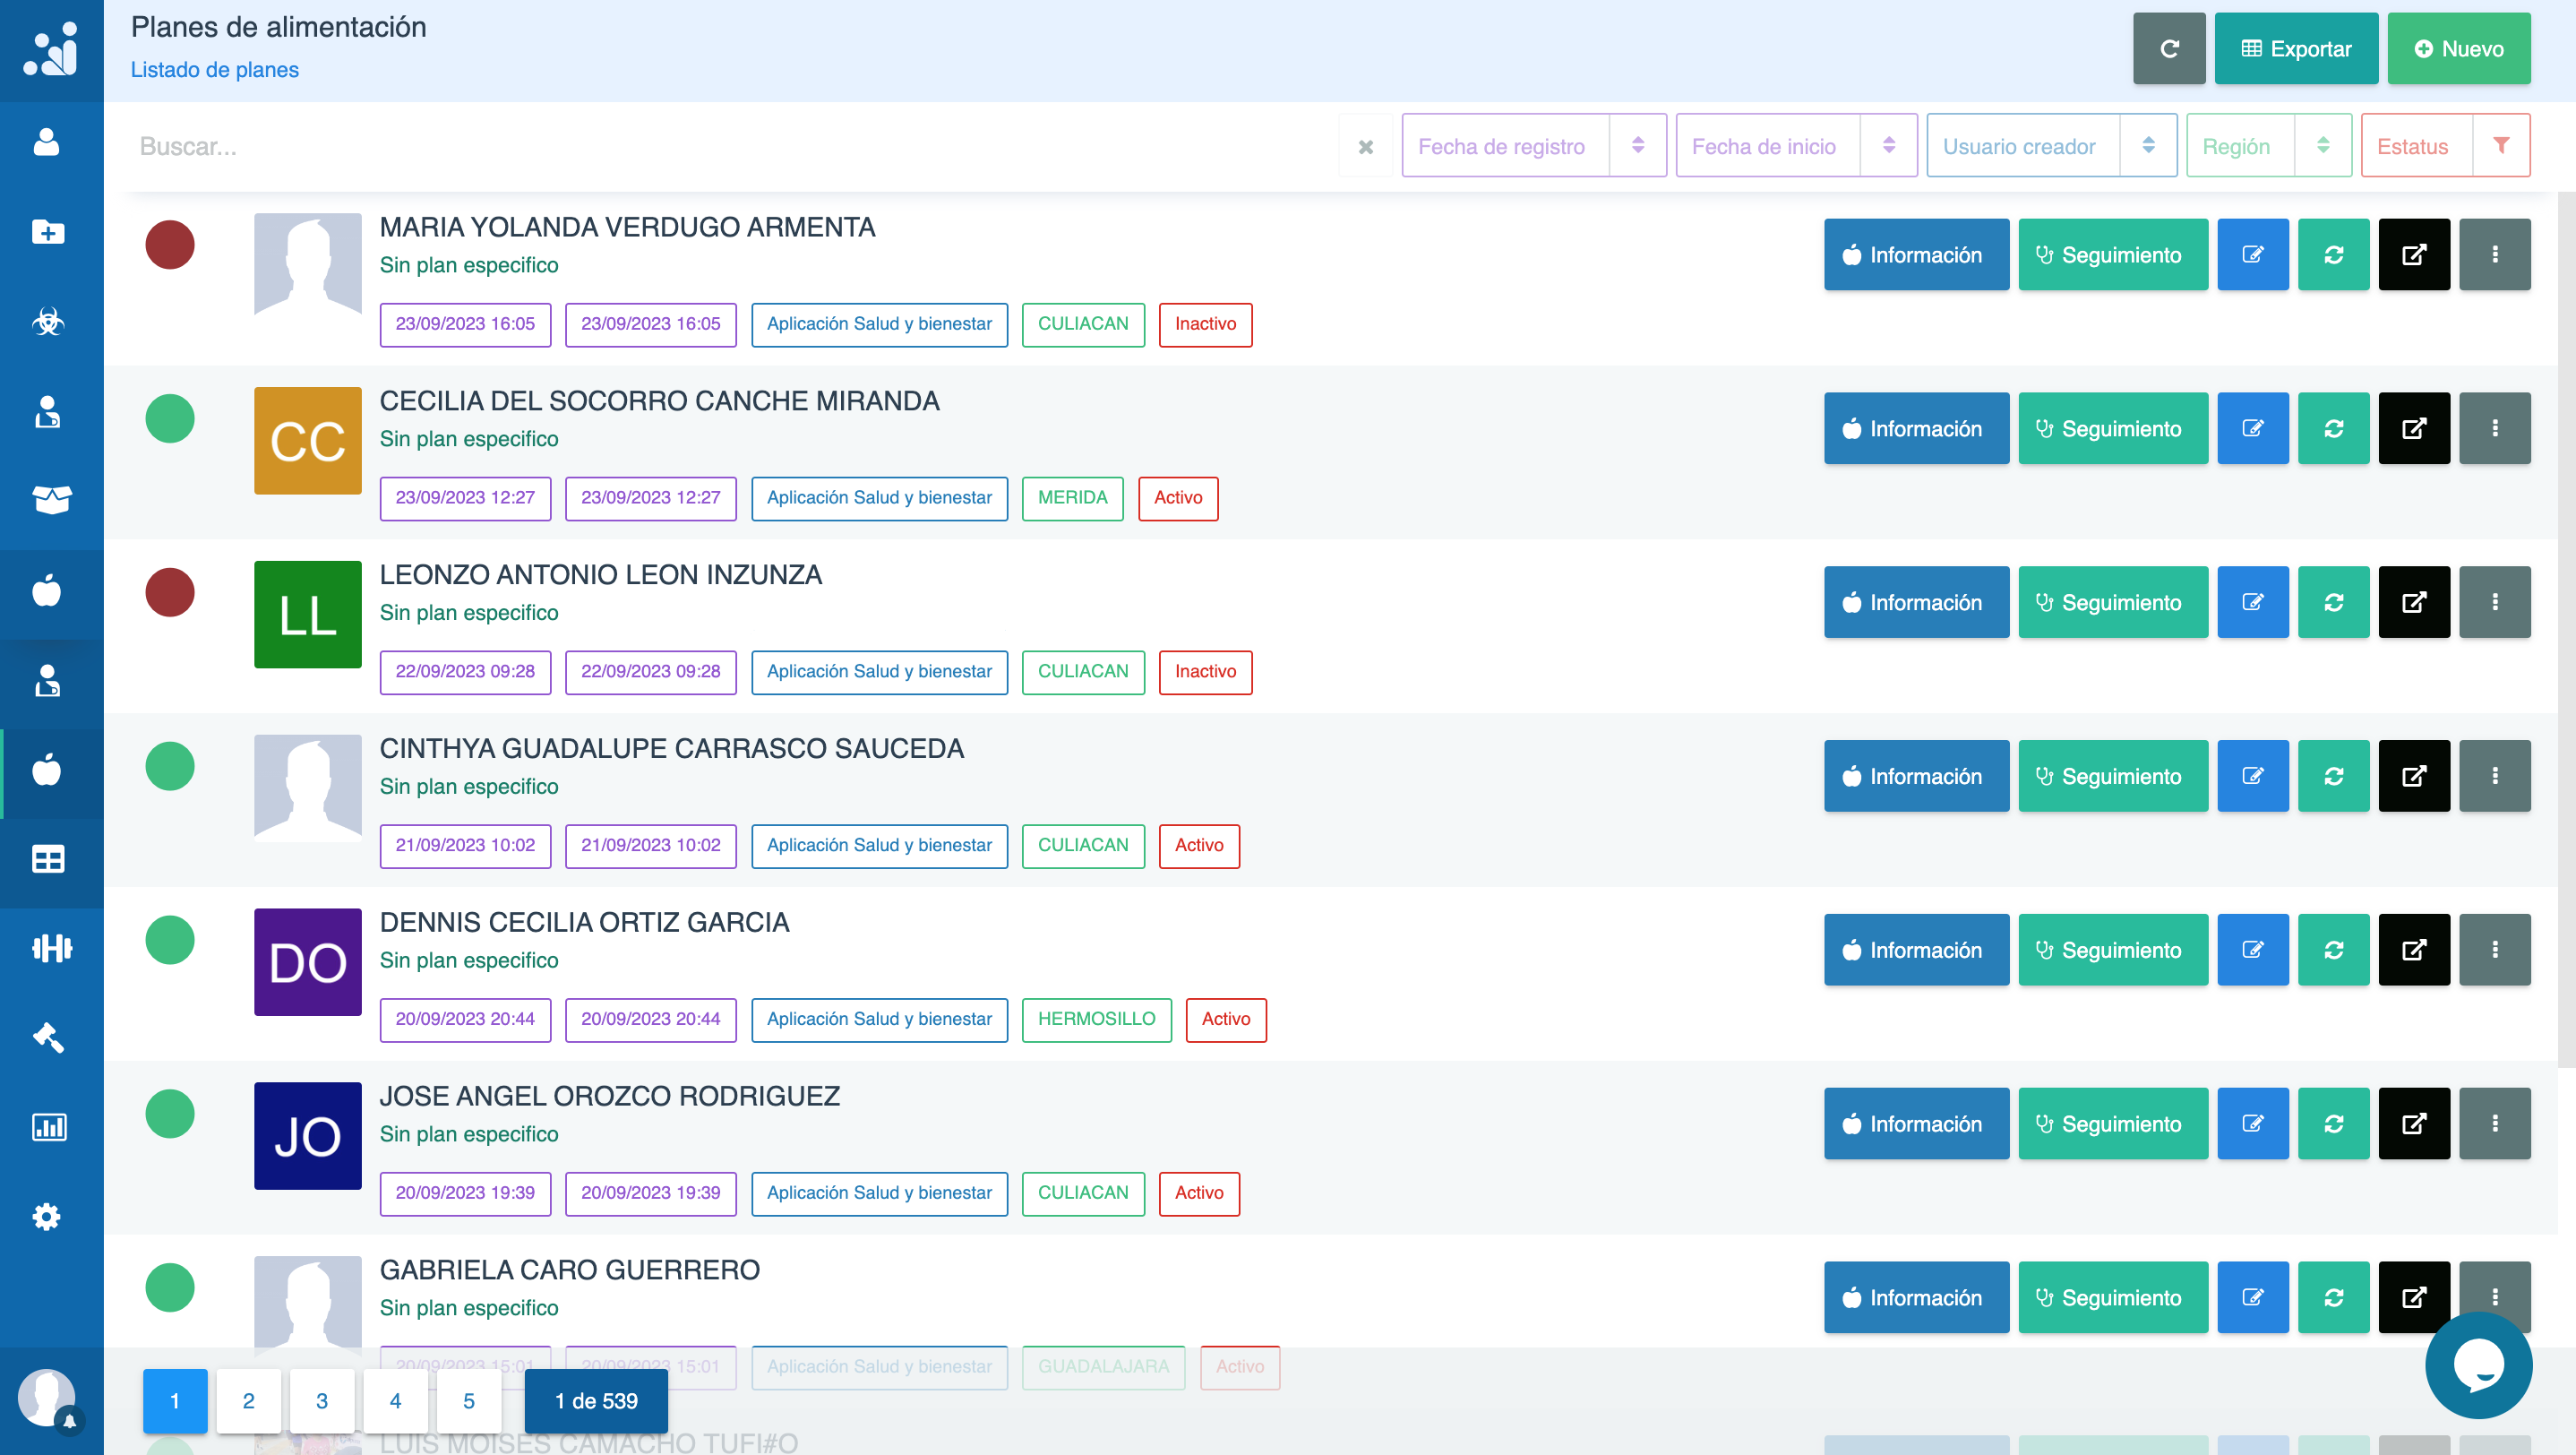Click the MERIDA region tag
This screenshot has width=2576, height=1455.
1072,498
